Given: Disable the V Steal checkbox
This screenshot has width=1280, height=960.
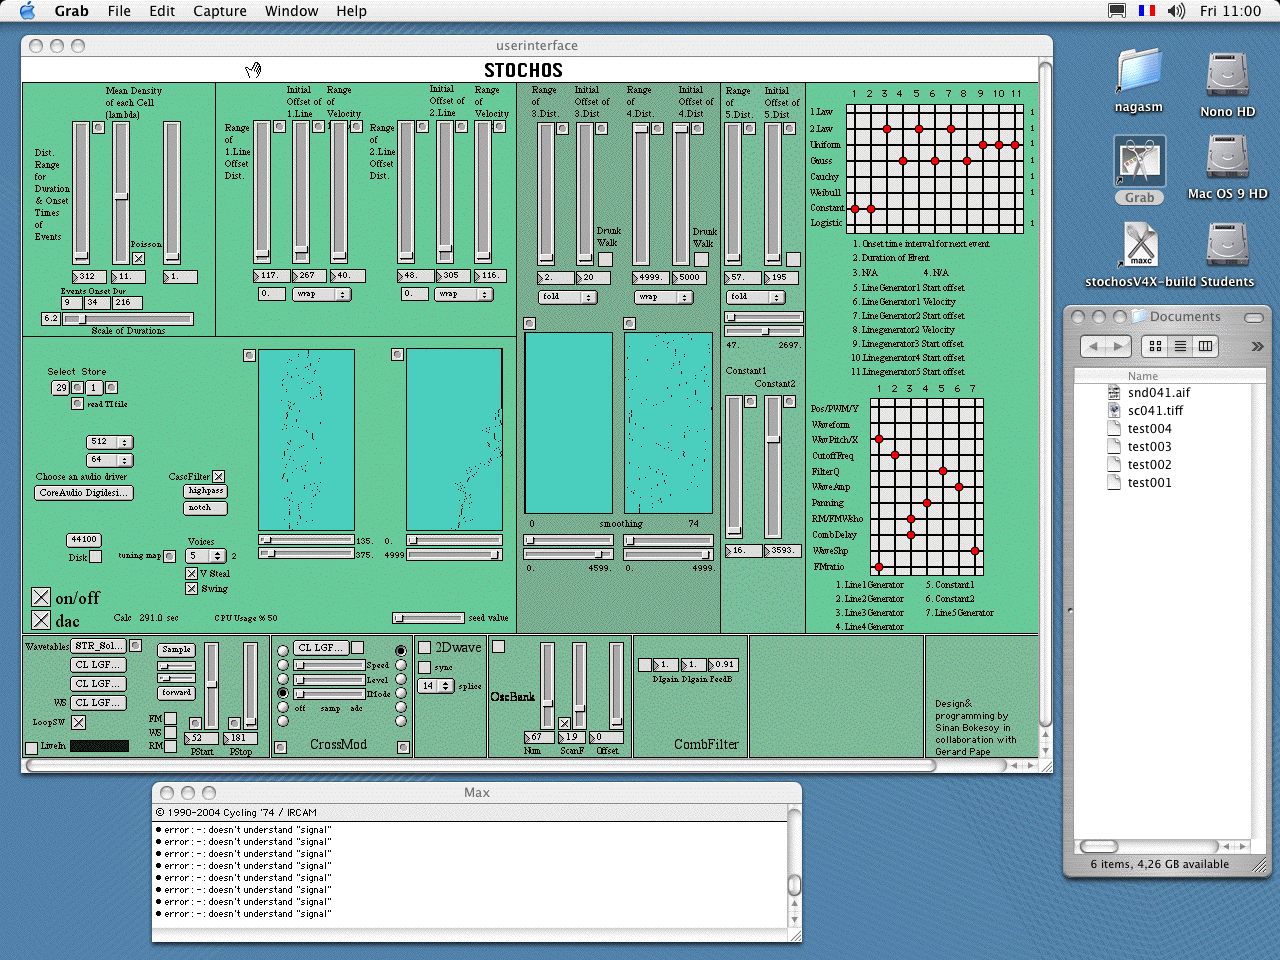Looking at the screenshot, I should (191, 573).
